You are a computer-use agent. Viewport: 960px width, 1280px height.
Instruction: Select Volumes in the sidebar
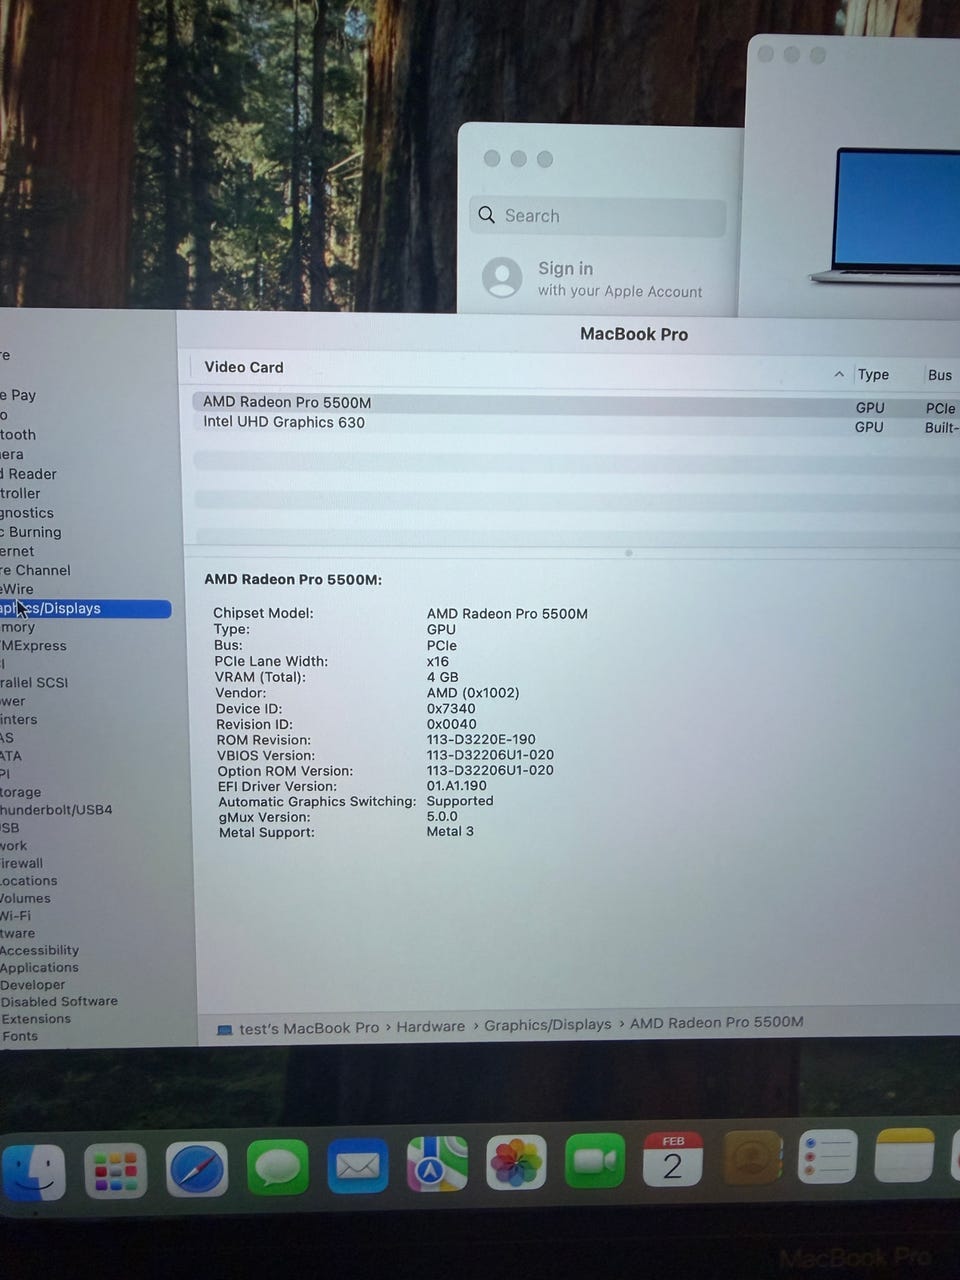coord(25,898)
